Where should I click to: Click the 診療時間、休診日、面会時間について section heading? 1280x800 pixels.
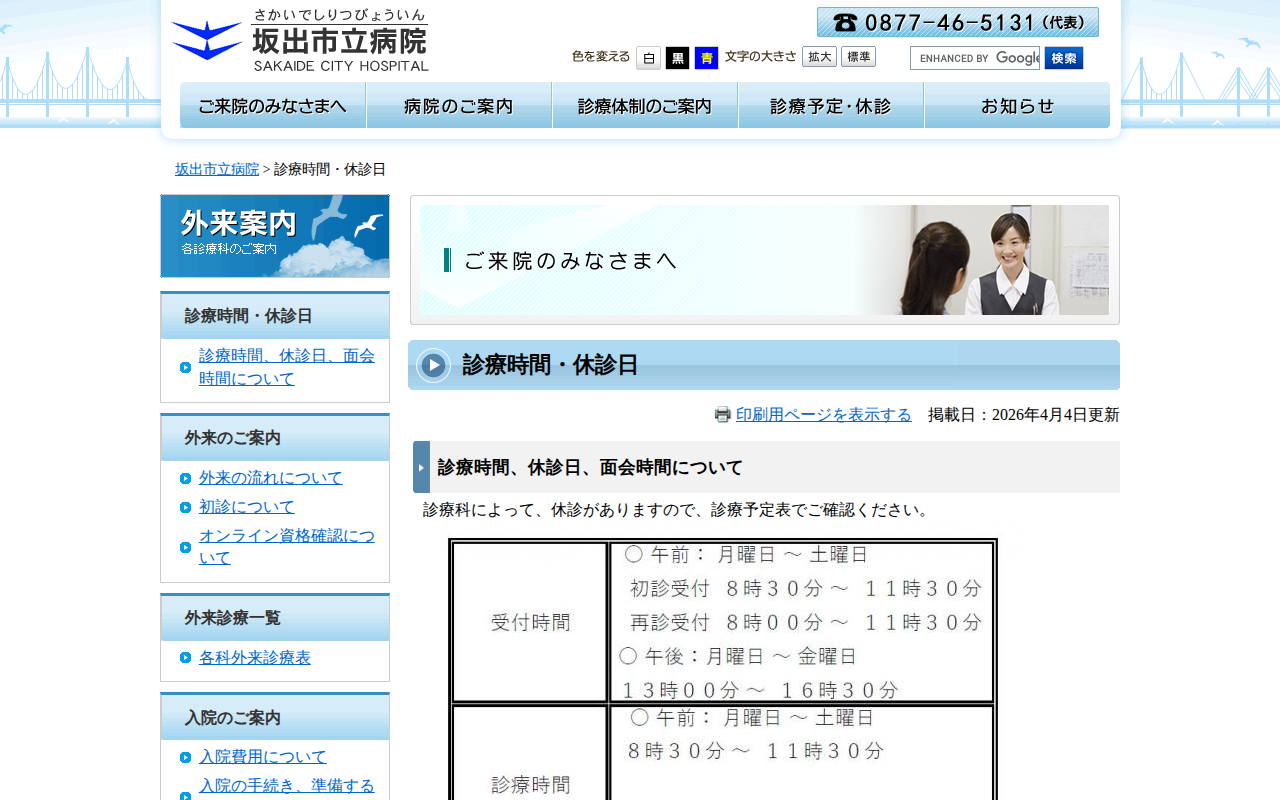[766, 467]
